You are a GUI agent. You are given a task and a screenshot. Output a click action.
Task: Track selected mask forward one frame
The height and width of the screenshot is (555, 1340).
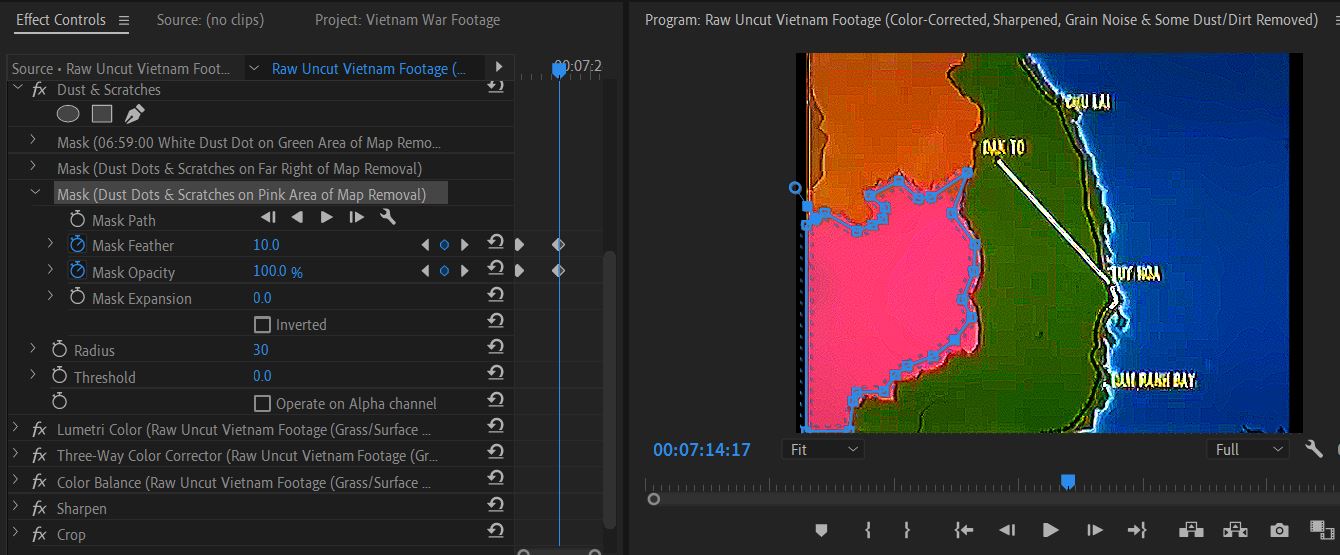(x=357, y=218)
